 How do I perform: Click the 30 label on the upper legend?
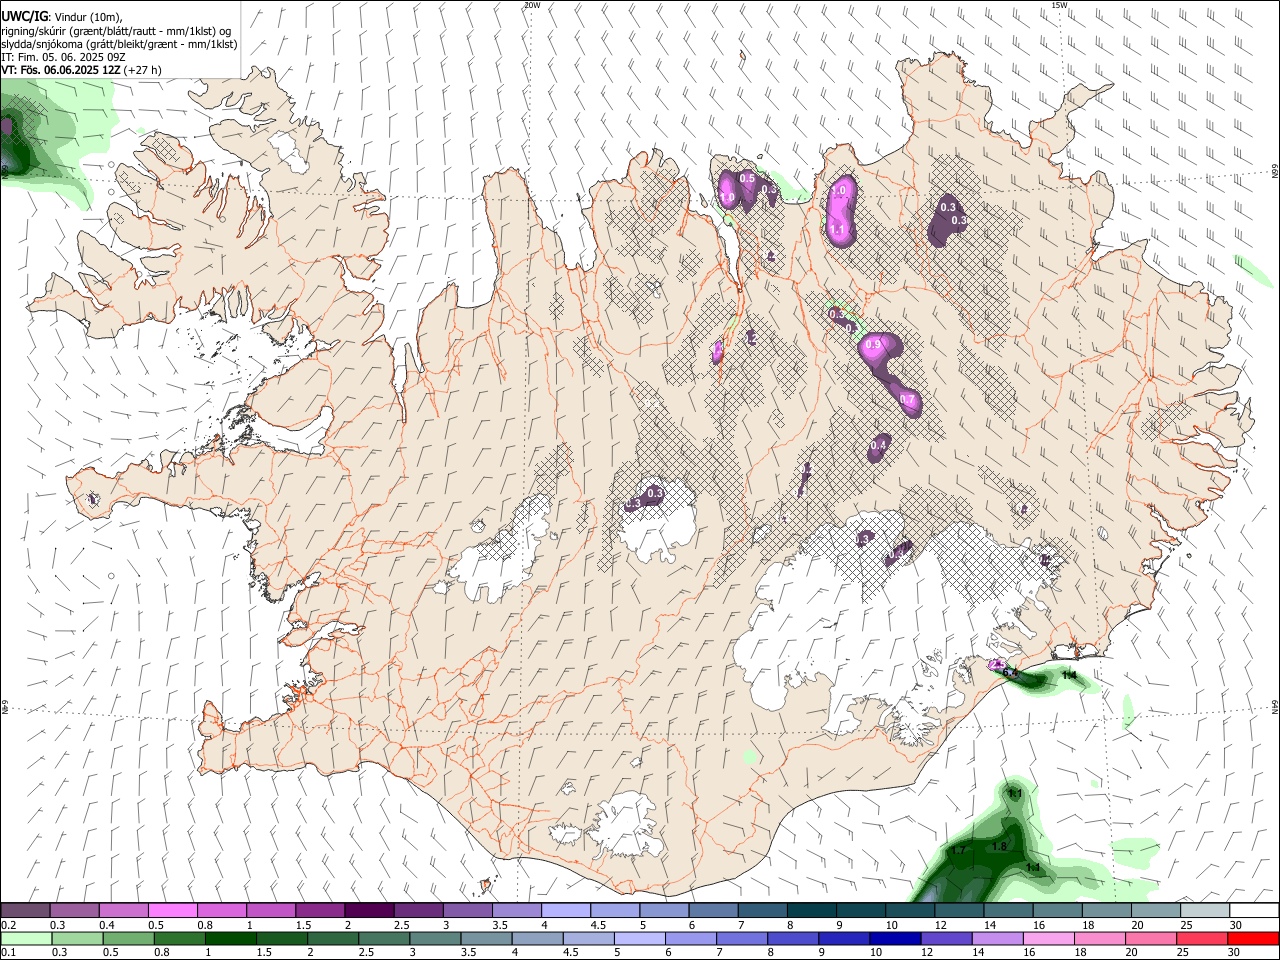point(1236,925)
